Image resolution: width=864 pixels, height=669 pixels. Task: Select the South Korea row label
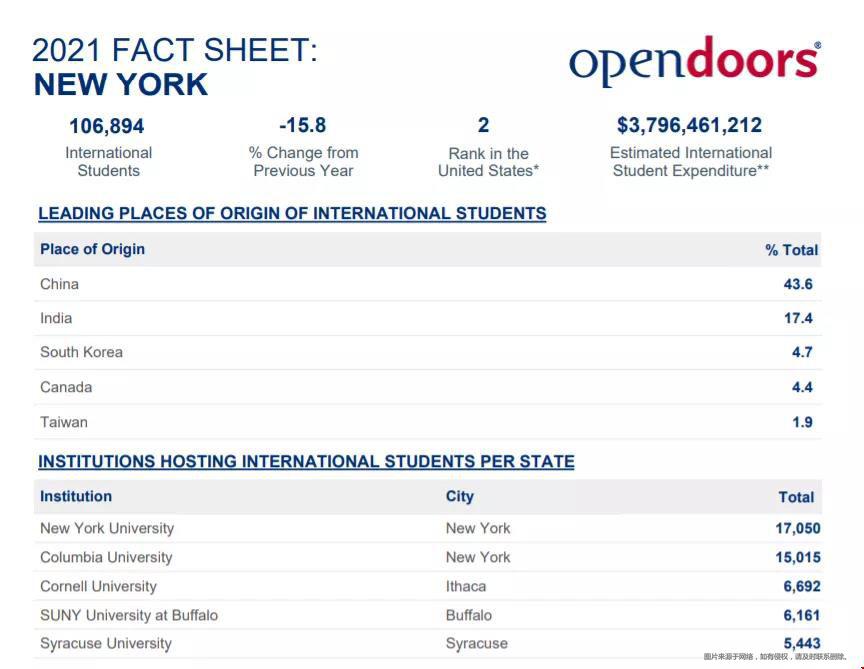click(82, 352)
